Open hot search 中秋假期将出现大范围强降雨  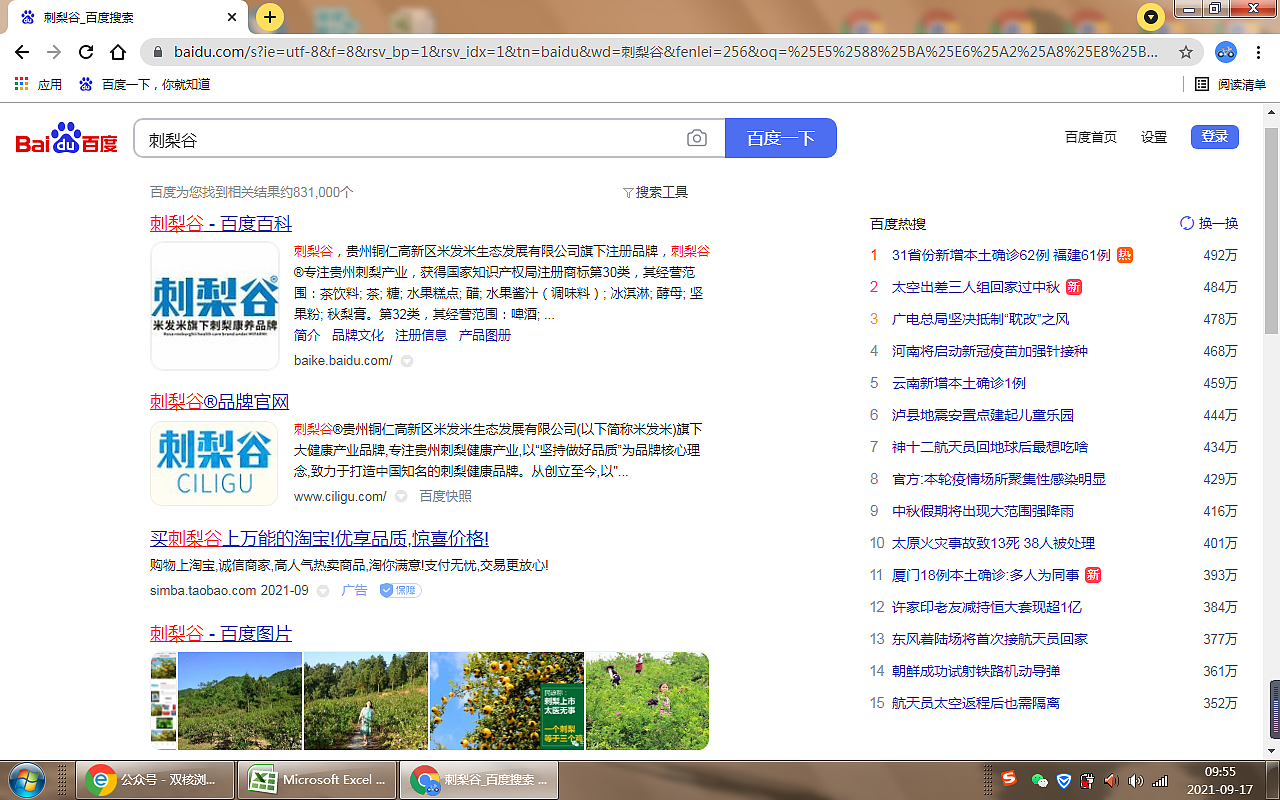click(x=983, y=511)
